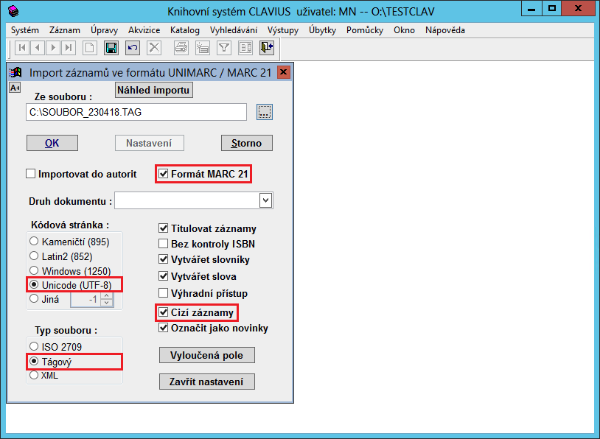The height and width of the screenshot is (439, 600).
Task: Click the Storno button
Action: [246, 143]
